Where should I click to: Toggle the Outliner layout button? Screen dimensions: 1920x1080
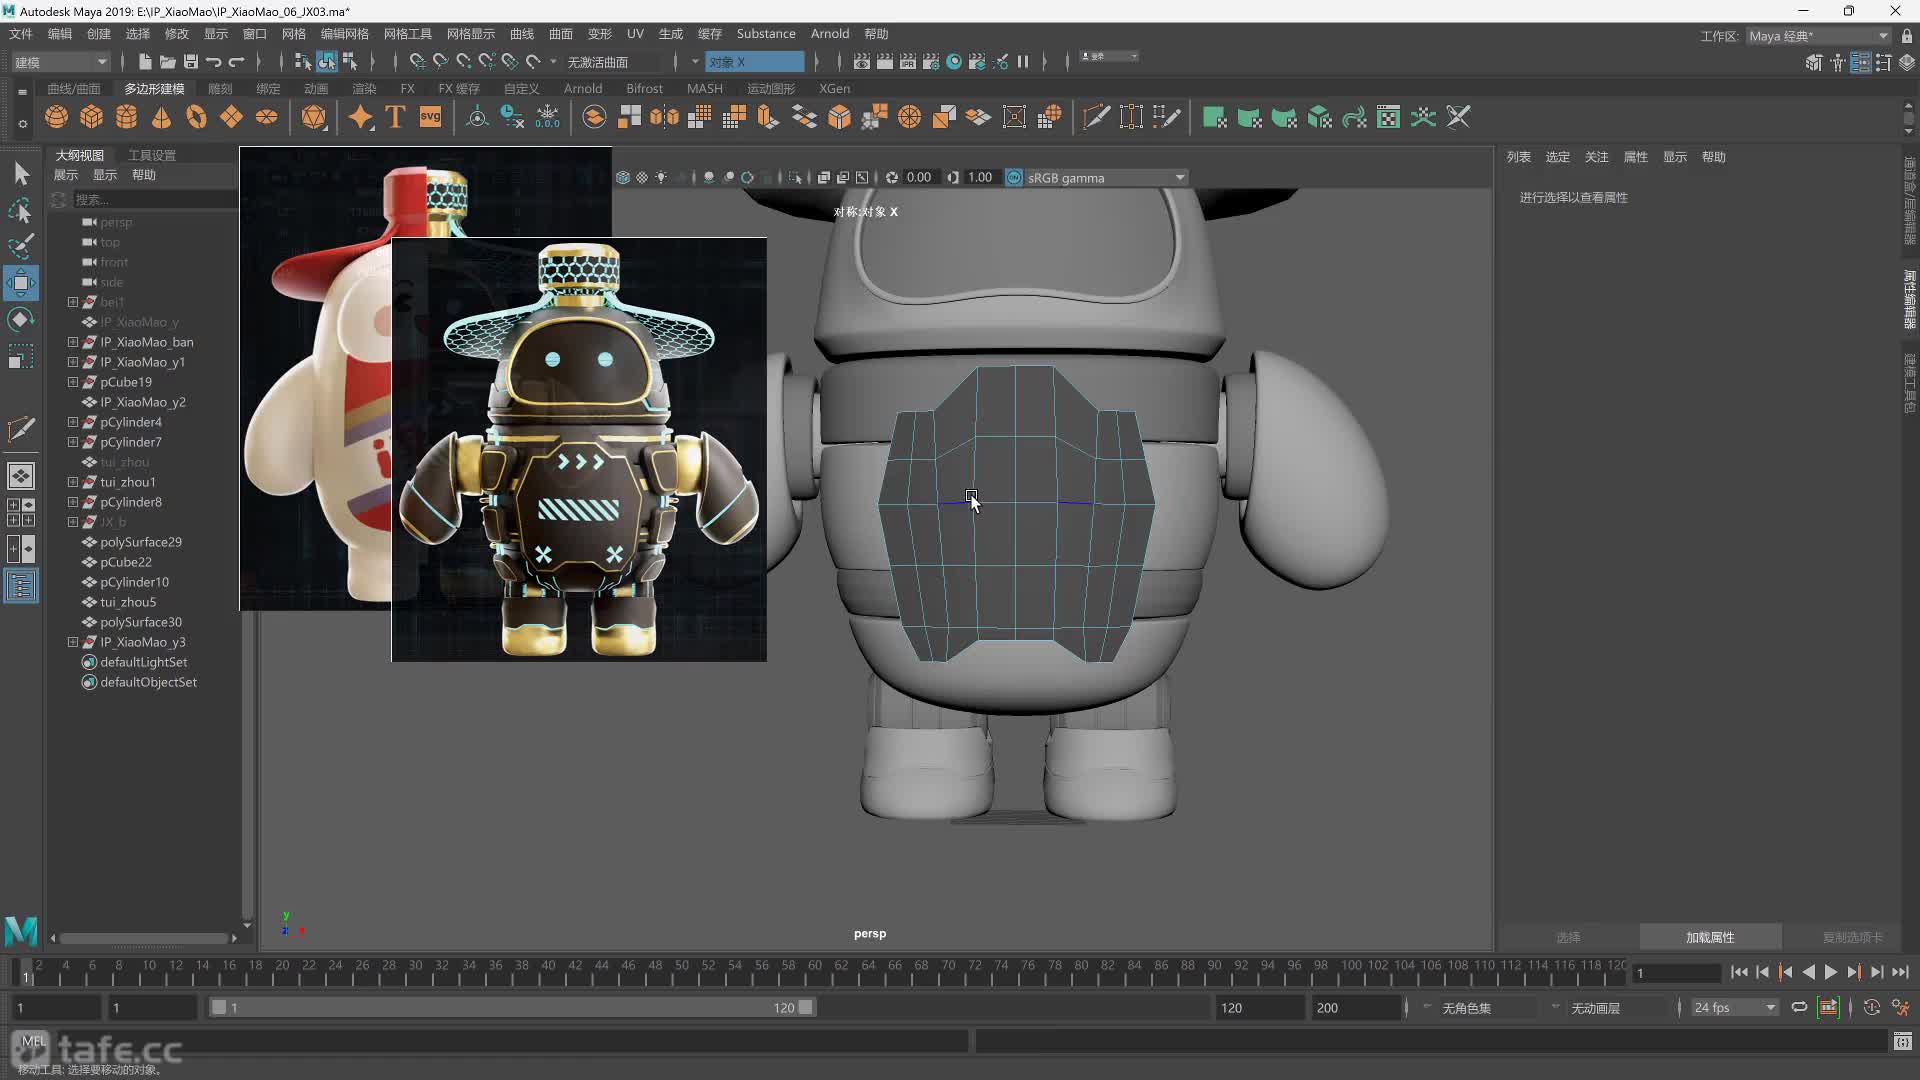[21, 586]
